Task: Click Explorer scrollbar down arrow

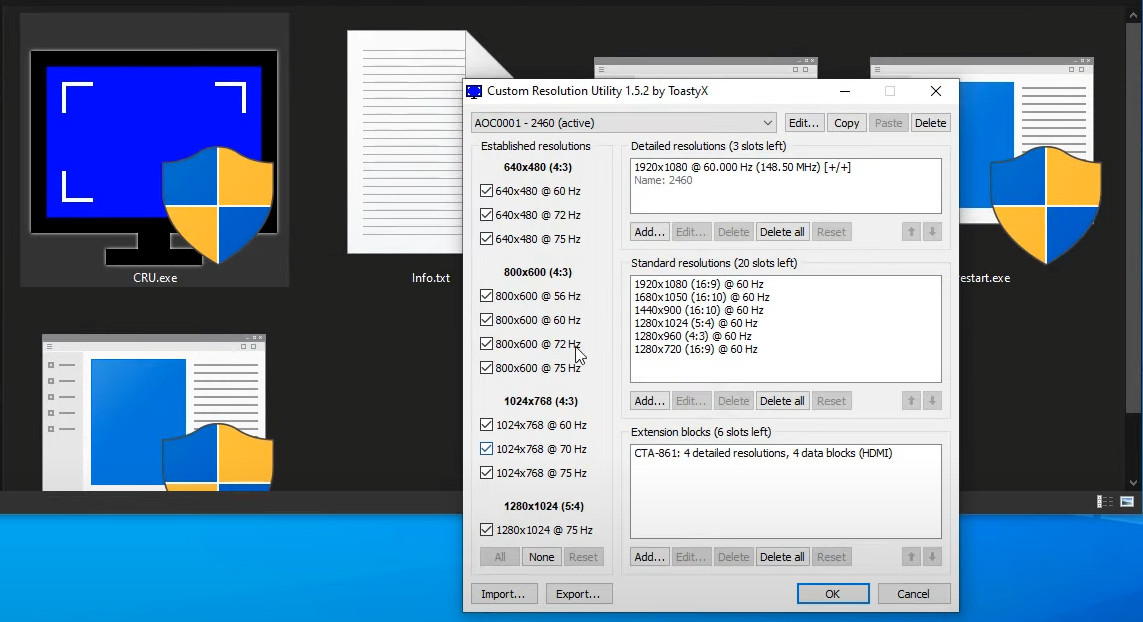Action: click(x=1134, y=483)
